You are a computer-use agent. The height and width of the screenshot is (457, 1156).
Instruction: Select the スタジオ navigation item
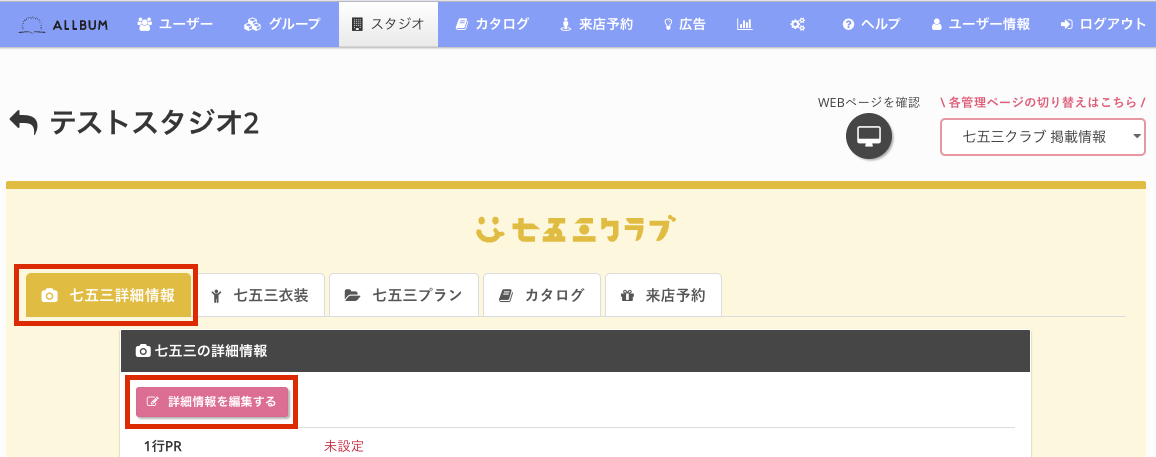(389, 24)
